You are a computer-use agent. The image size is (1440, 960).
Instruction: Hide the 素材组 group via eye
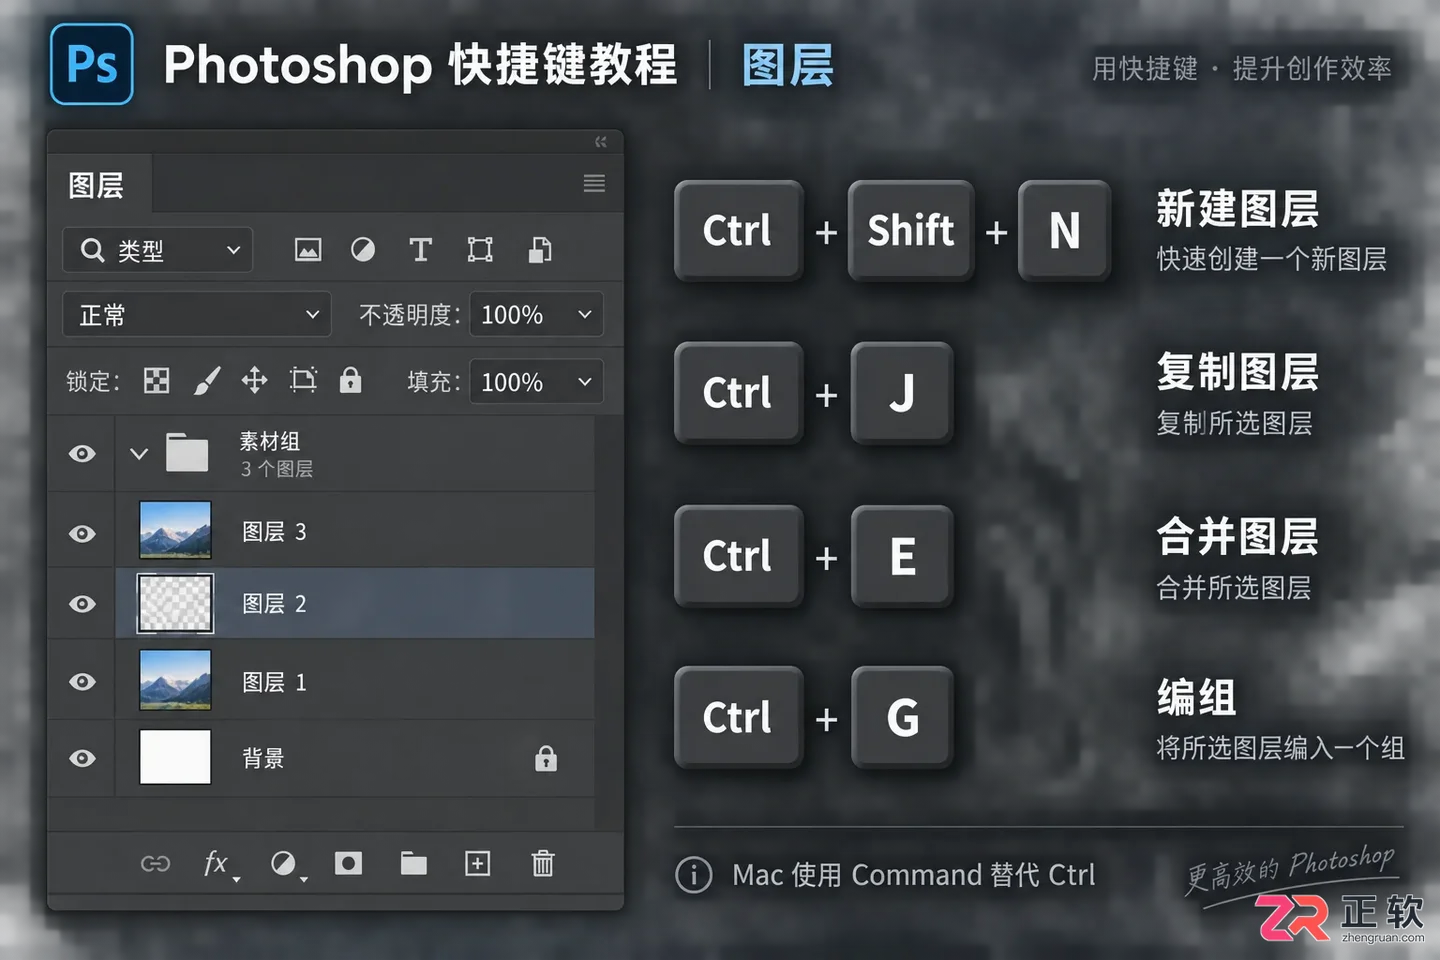82,454
